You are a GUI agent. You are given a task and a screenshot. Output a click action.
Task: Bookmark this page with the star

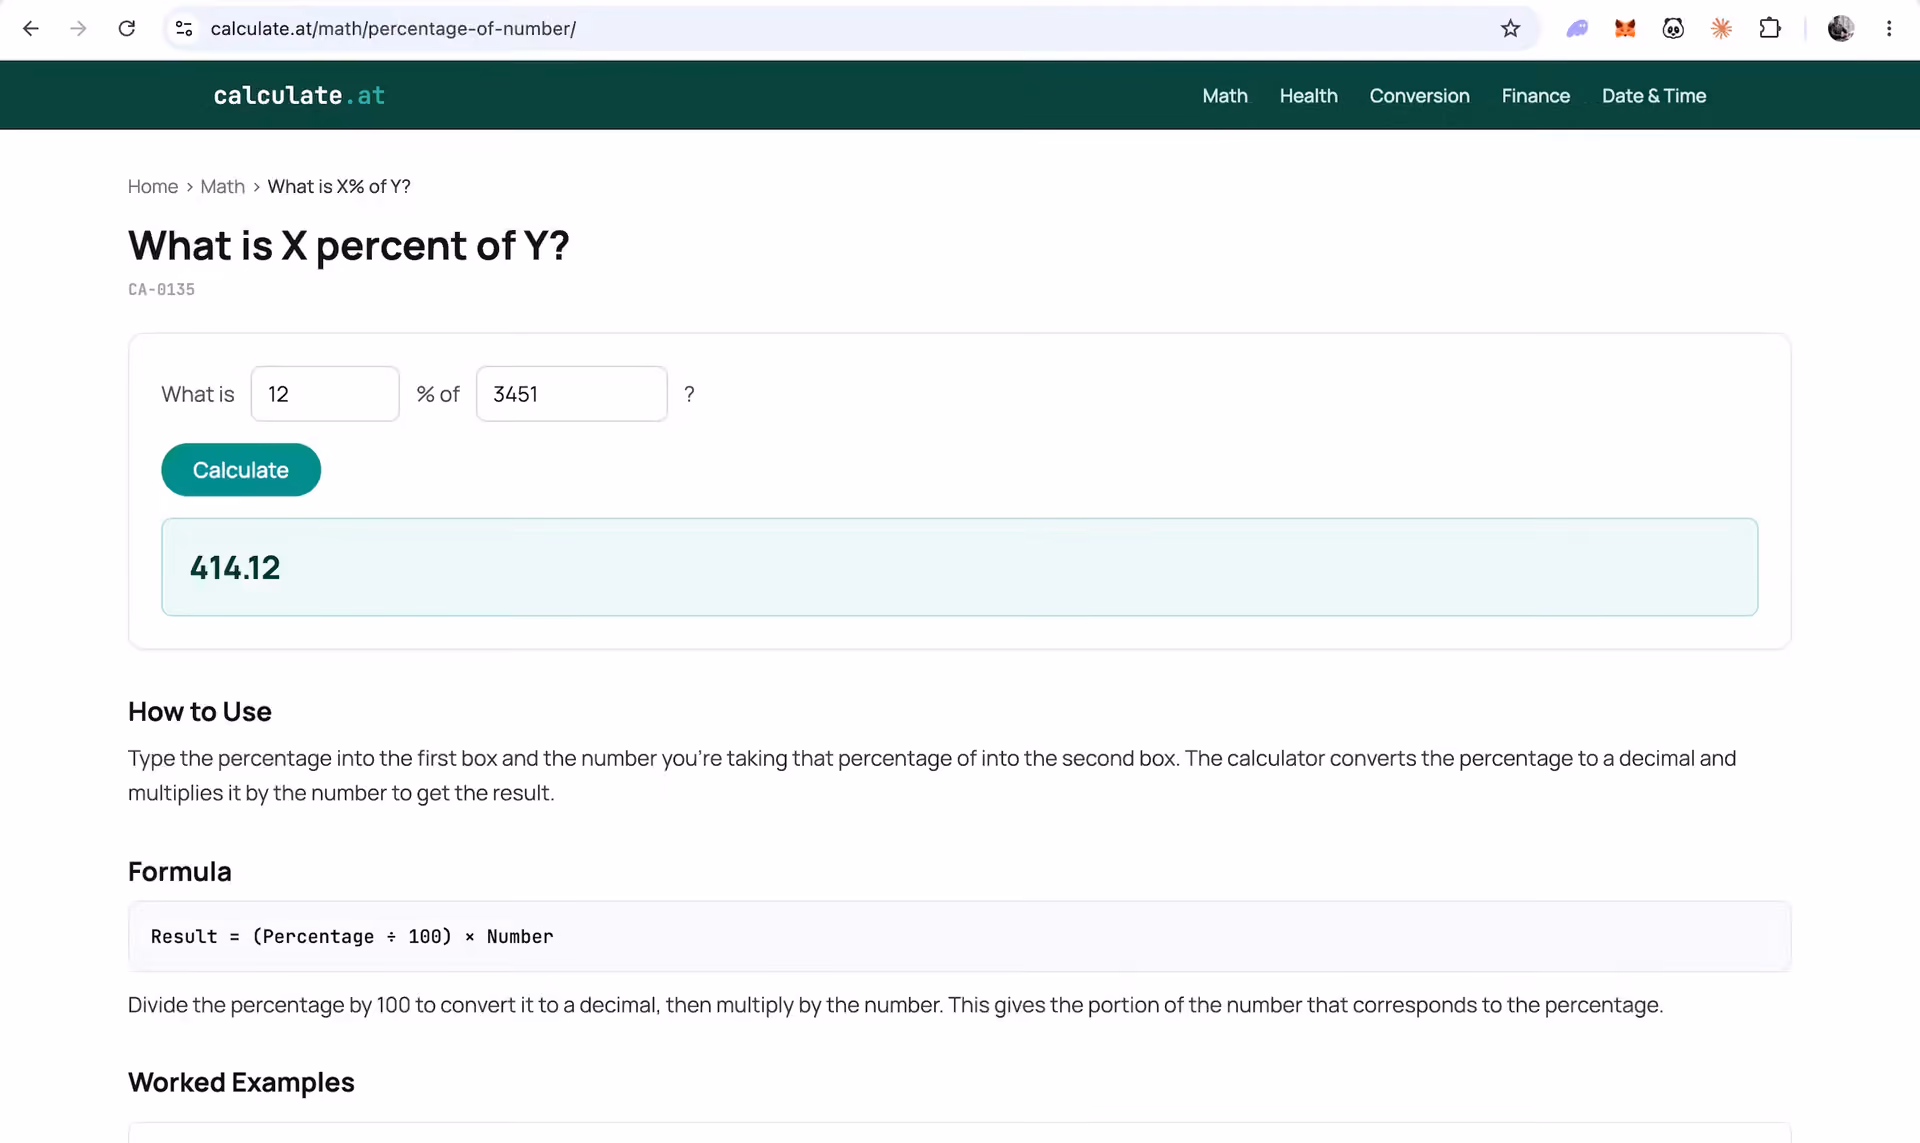[1510, 29]
